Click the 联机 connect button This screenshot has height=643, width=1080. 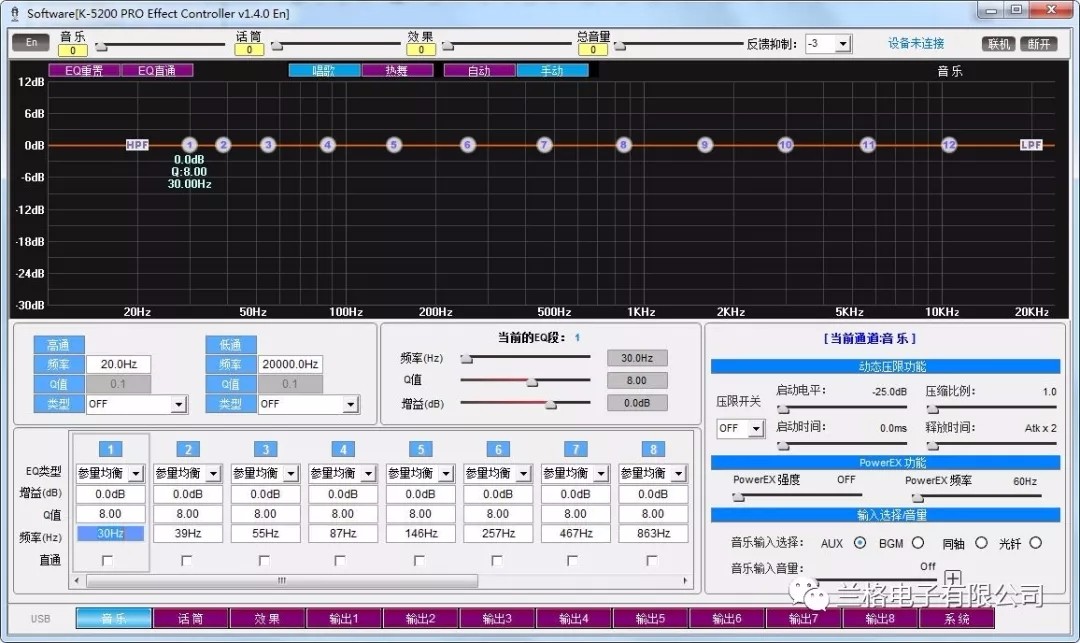999,44
